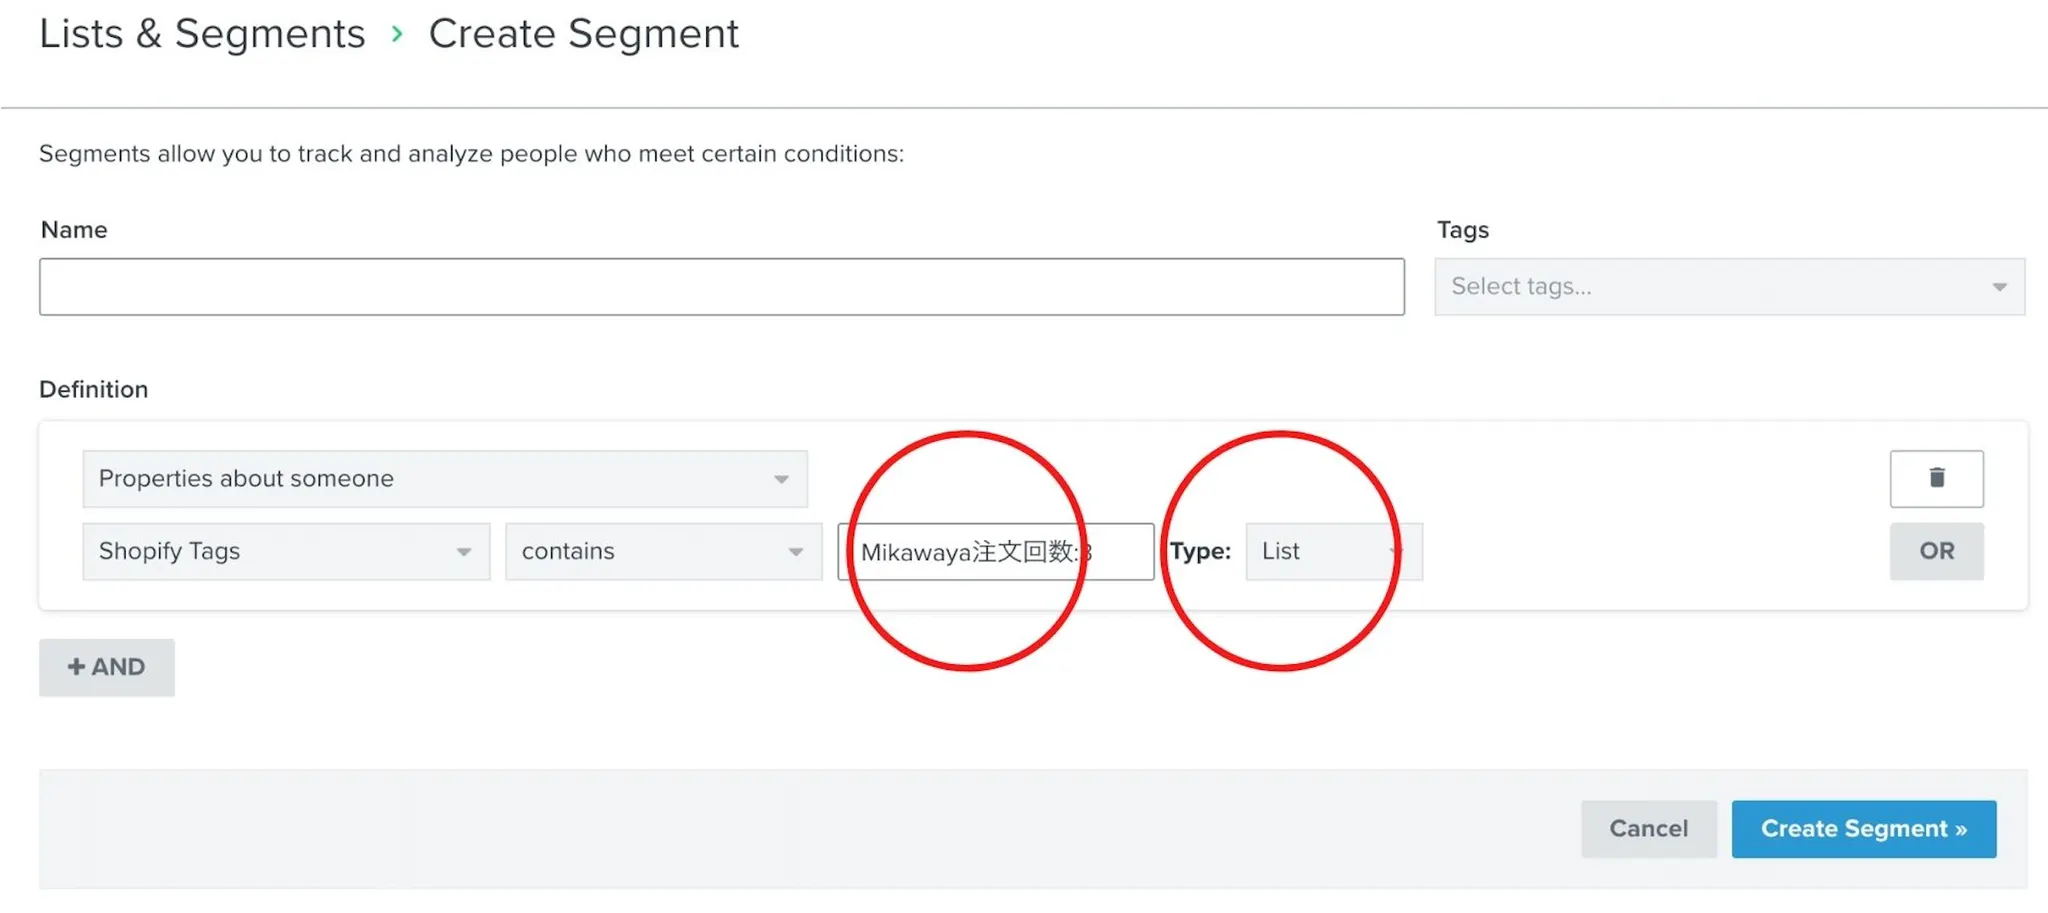The width and height of the screenshot is (2048, 913).
Task: Click the Create Segment breadcrumb title
Action: click(x=583, y=34)
